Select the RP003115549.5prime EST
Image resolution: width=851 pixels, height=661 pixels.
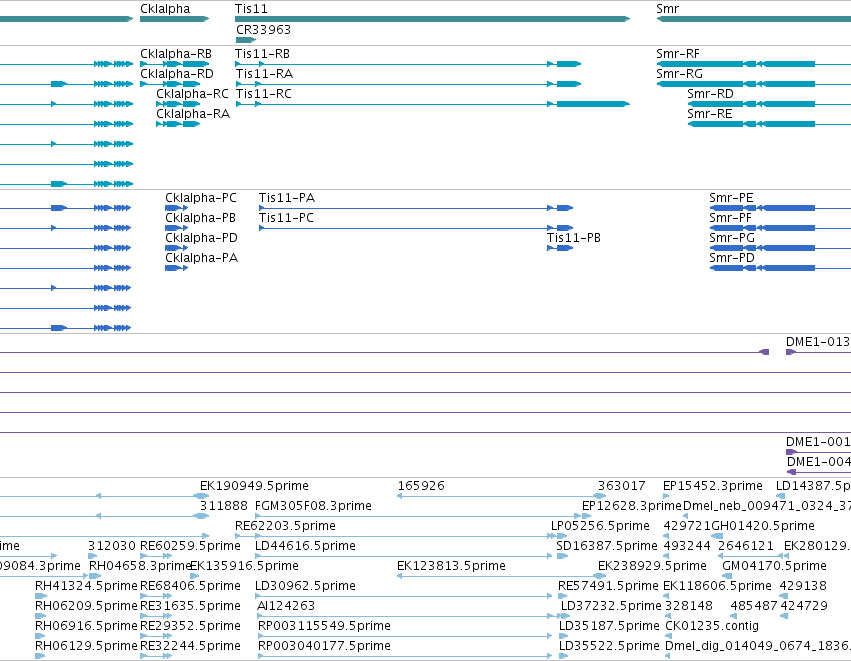coord(324,626)
